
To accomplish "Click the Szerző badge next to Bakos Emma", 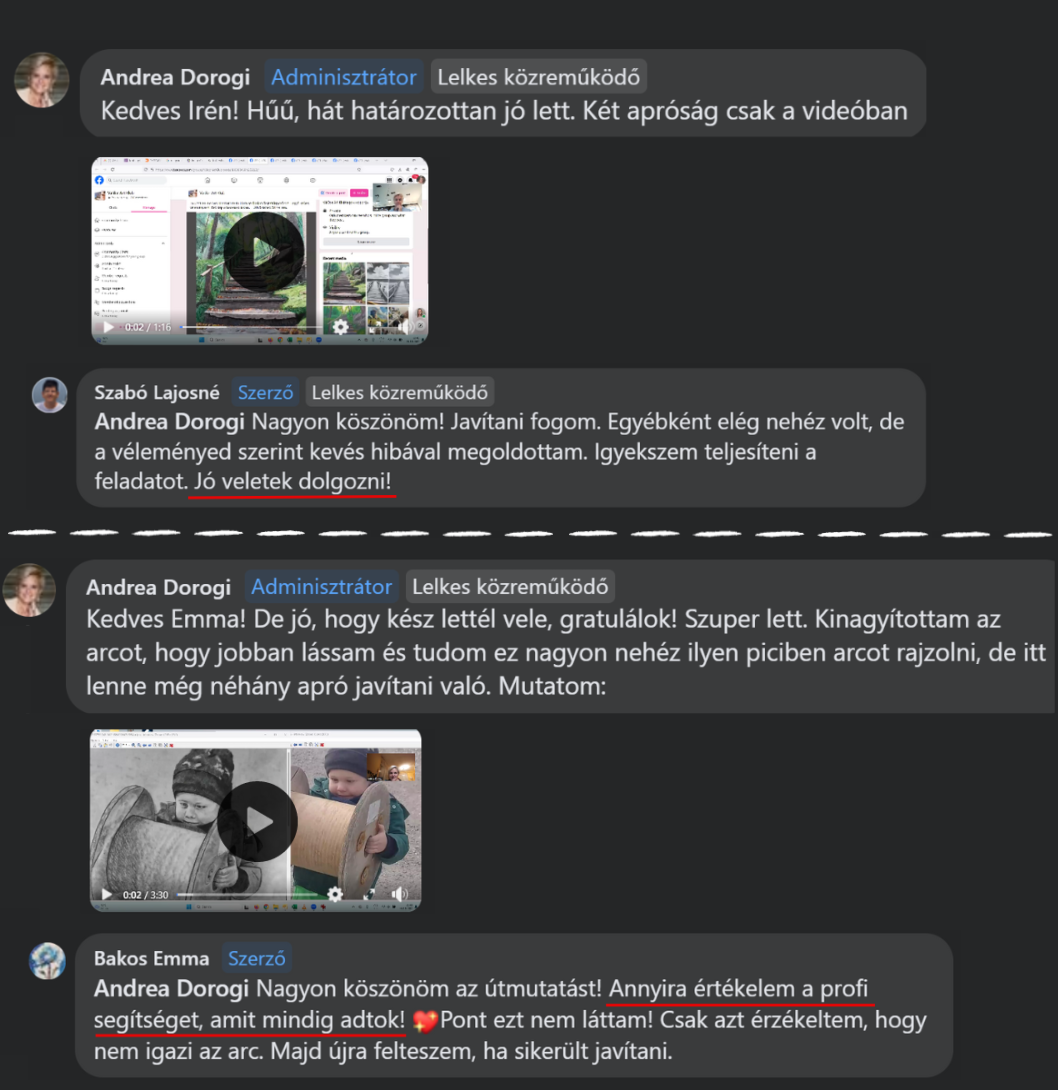I will click(257, 959).
